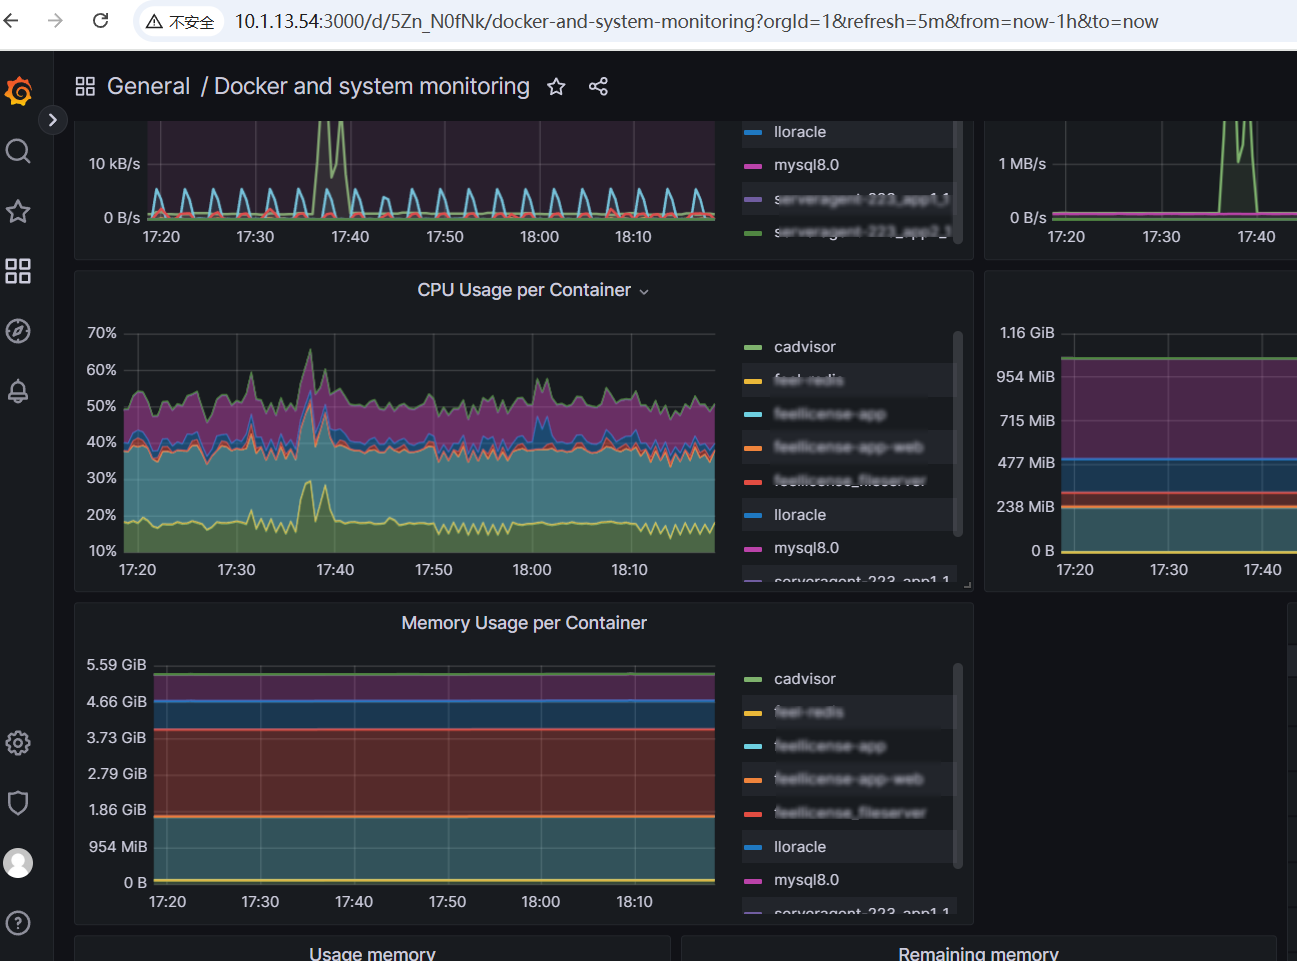Open the starred dashboards icon
The width and height of the screenshot is (1297, 961).
(x=18, y=211)
